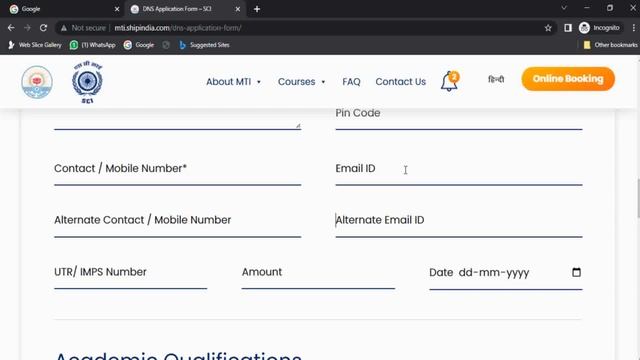This screenshot has height=360, width=640.
Task: Switch the site language to Hindi
Action: [x=496, y=80]
